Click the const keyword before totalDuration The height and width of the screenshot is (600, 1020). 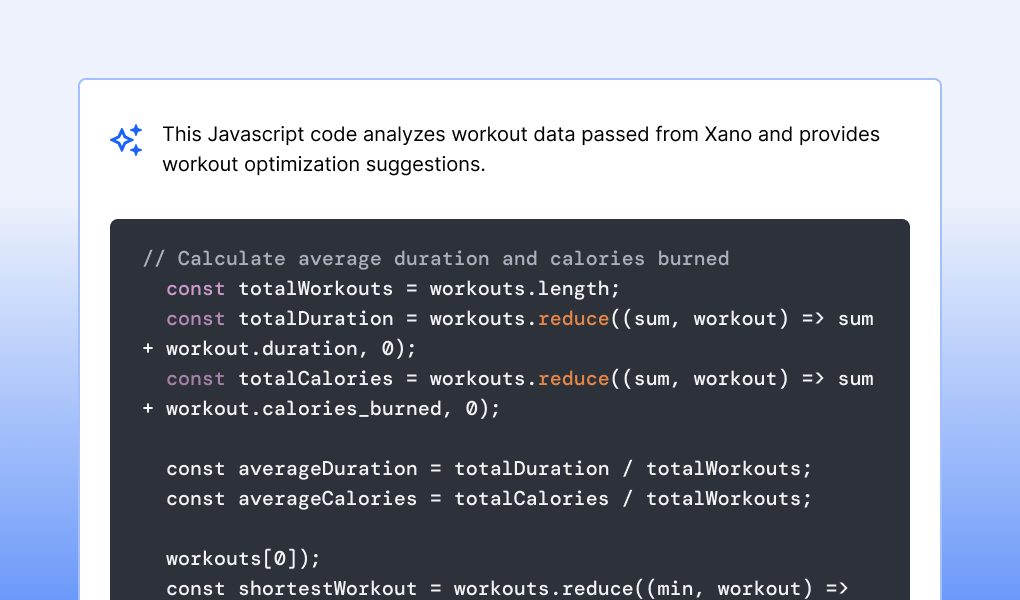point(195,318)
